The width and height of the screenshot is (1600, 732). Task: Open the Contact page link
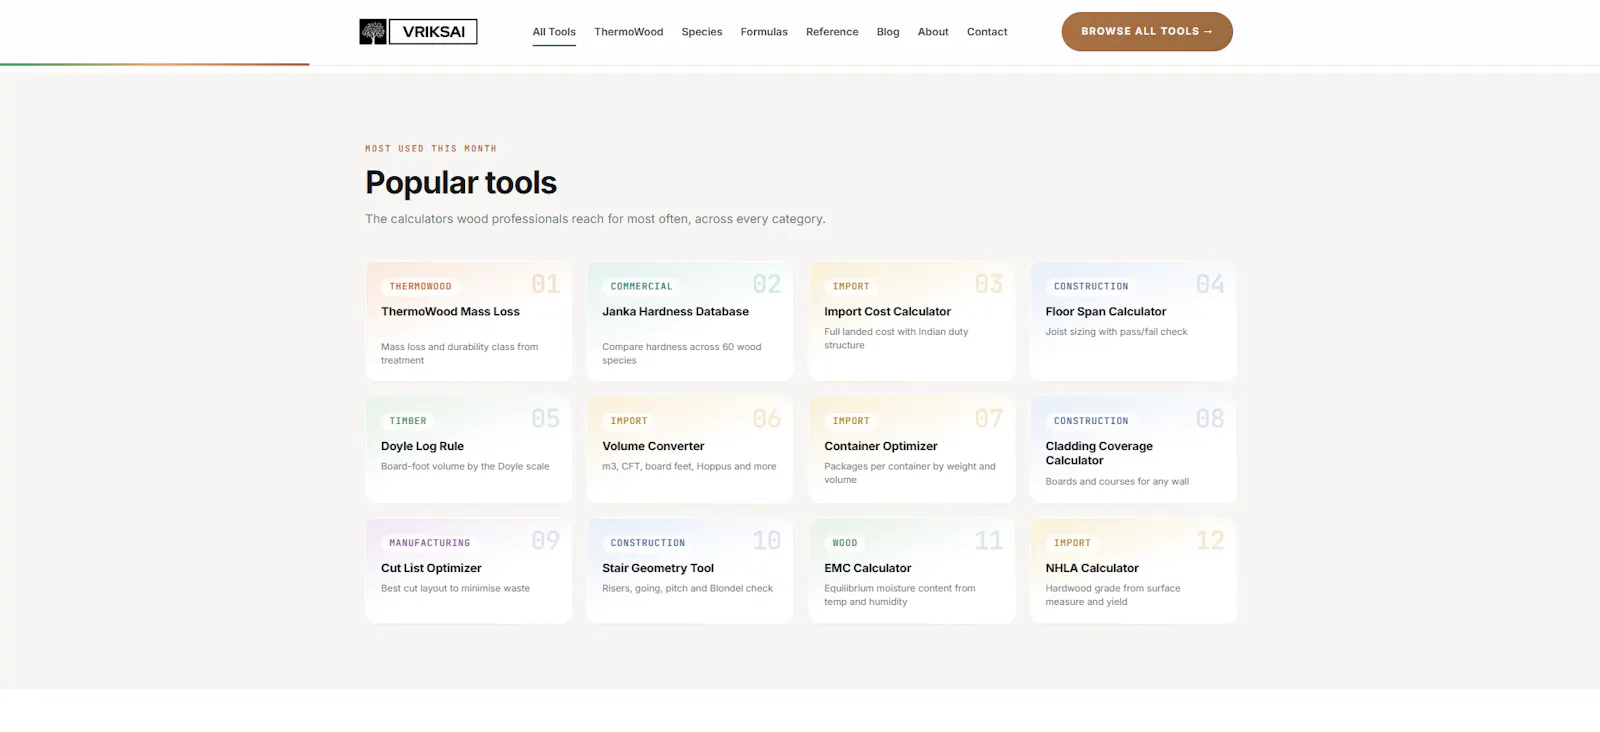[987, 32]
